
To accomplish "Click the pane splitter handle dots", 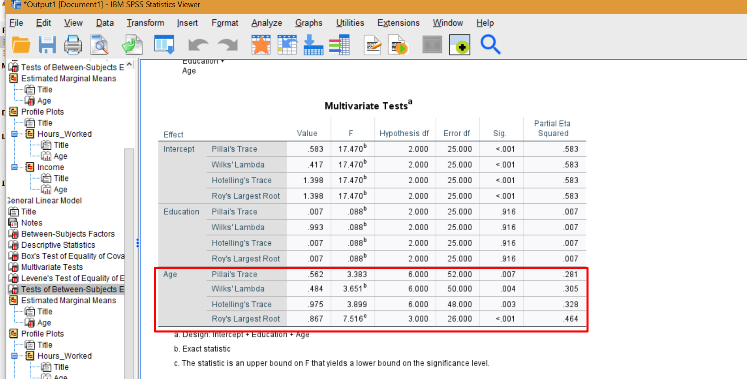I will point(138,243).
